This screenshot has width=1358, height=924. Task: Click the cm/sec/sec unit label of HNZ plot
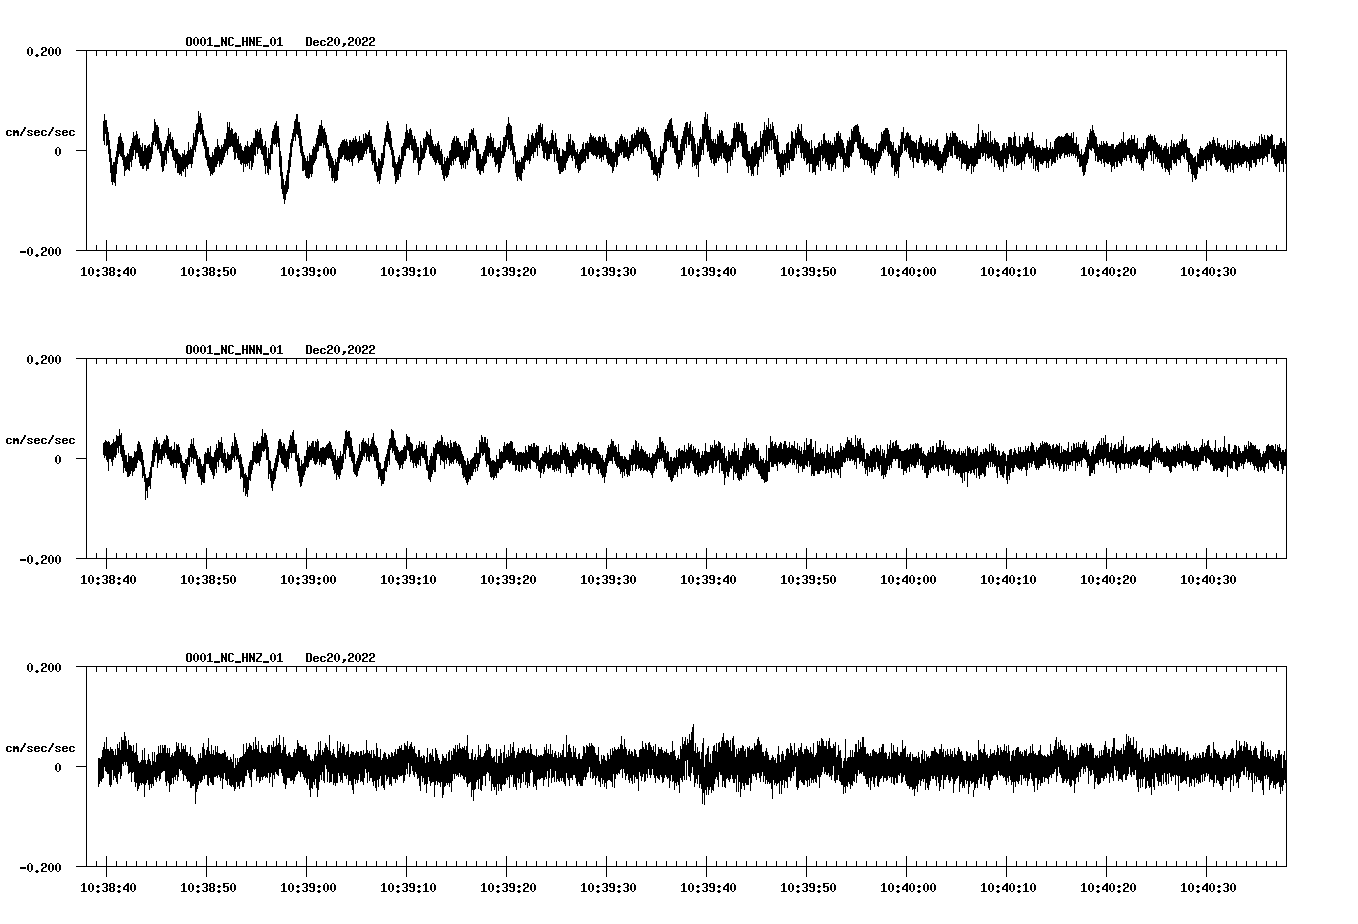pos(40,748)
